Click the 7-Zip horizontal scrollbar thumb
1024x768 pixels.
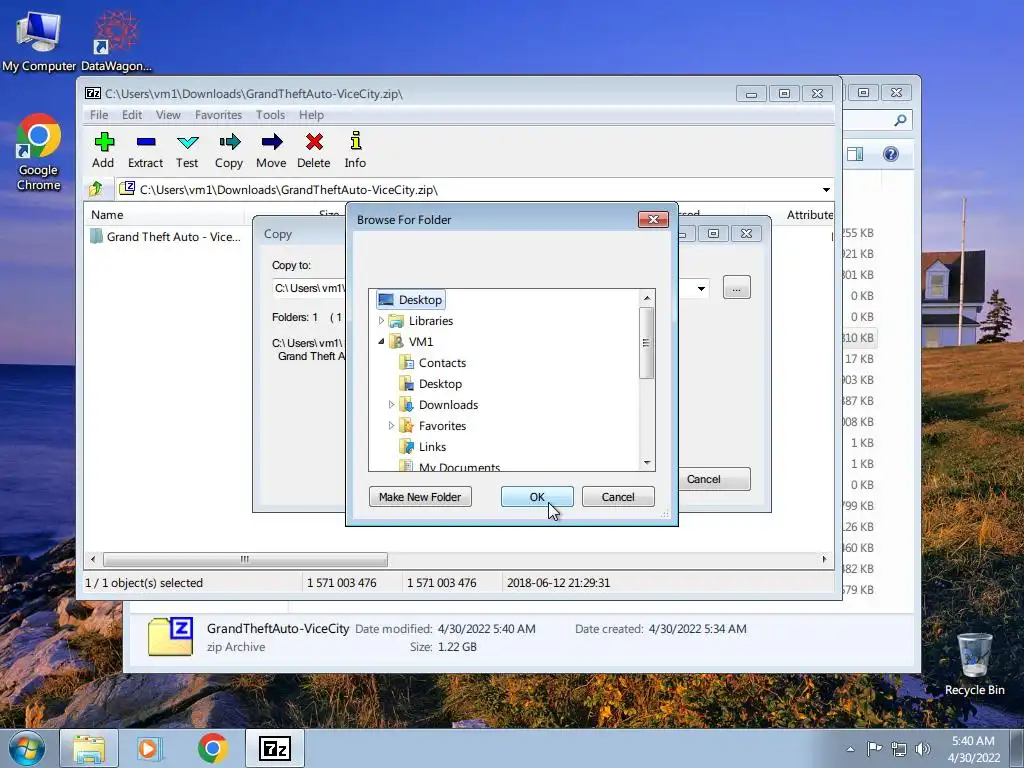point(245,559)
